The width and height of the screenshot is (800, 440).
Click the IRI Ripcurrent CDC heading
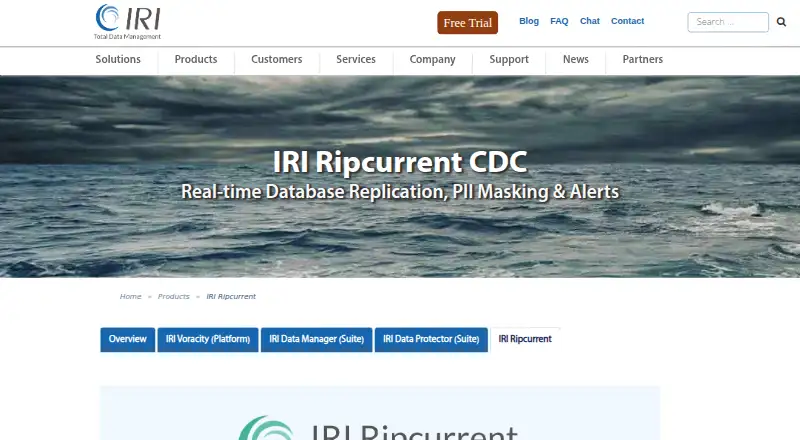[399, 162]
